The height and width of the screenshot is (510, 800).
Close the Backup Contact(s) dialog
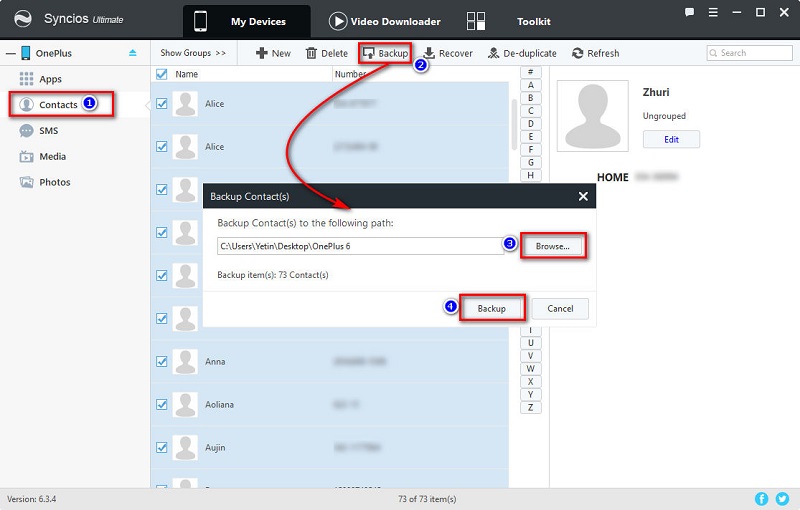point(583,196)
